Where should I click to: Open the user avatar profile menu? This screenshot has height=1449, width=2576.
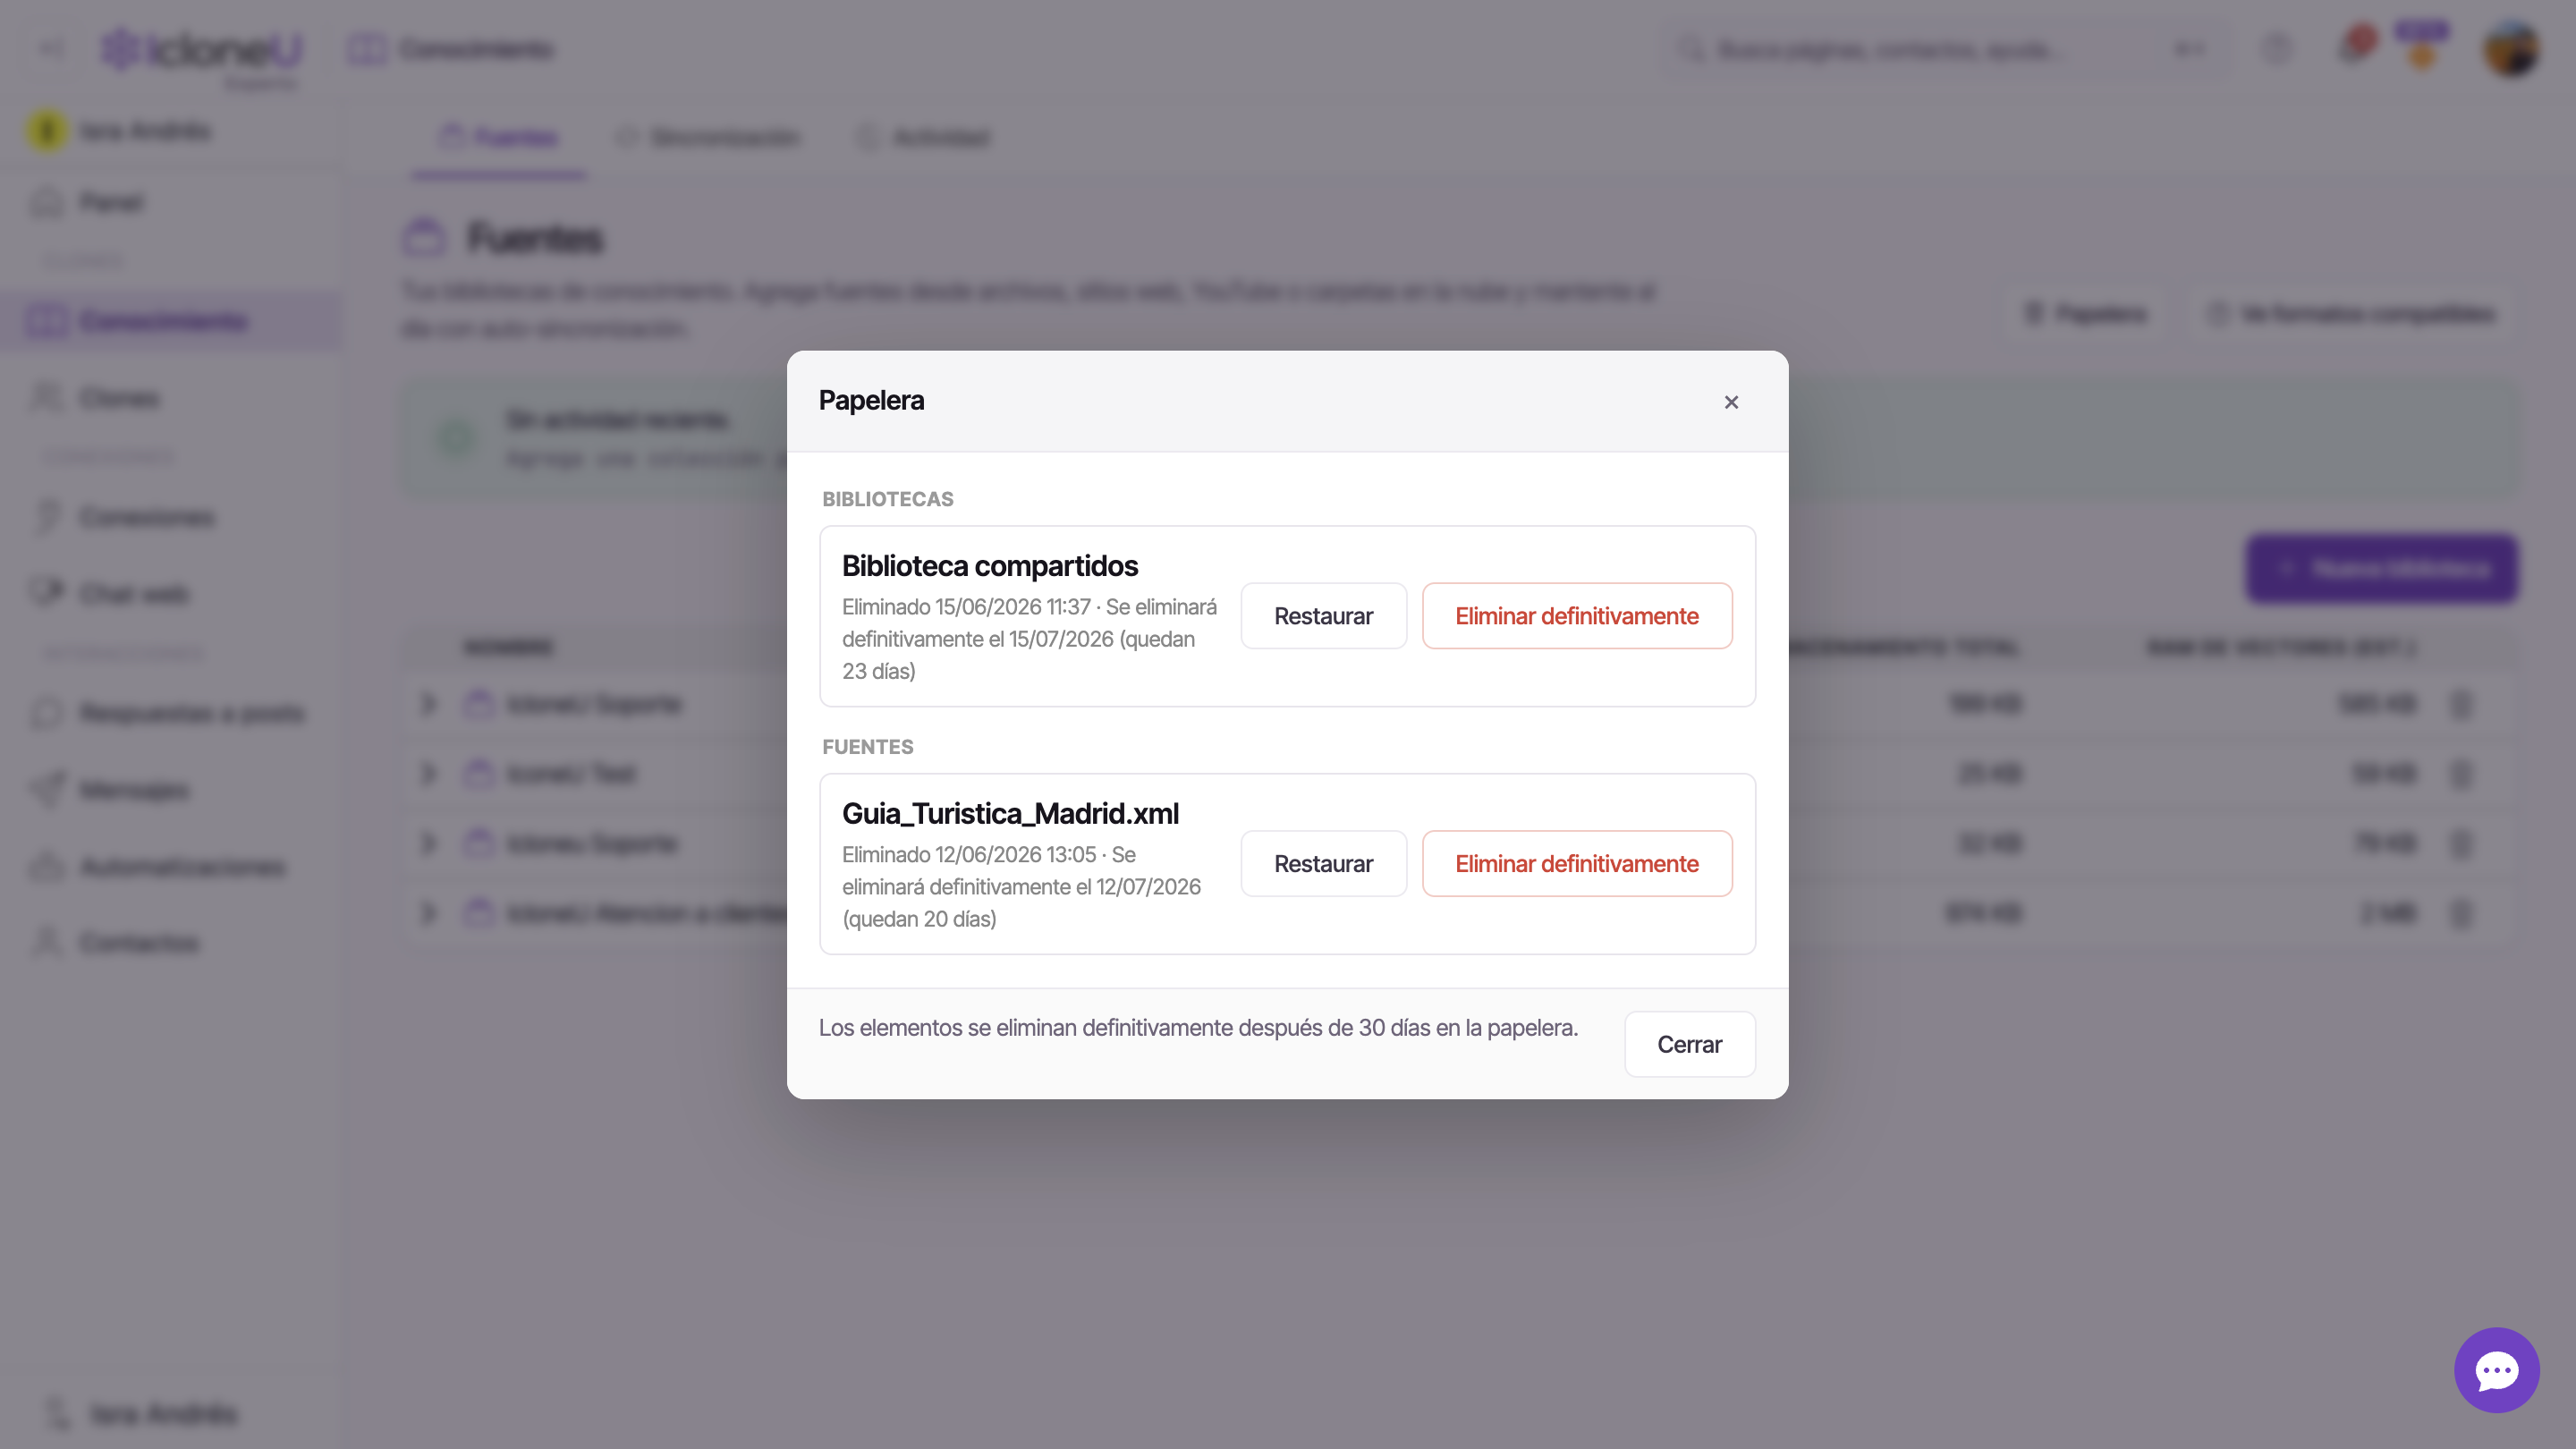pyautogui.click(x=2511, y=49)
